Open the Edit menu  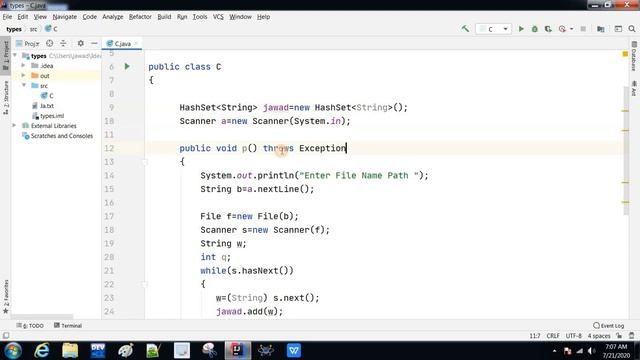(22, 17)
